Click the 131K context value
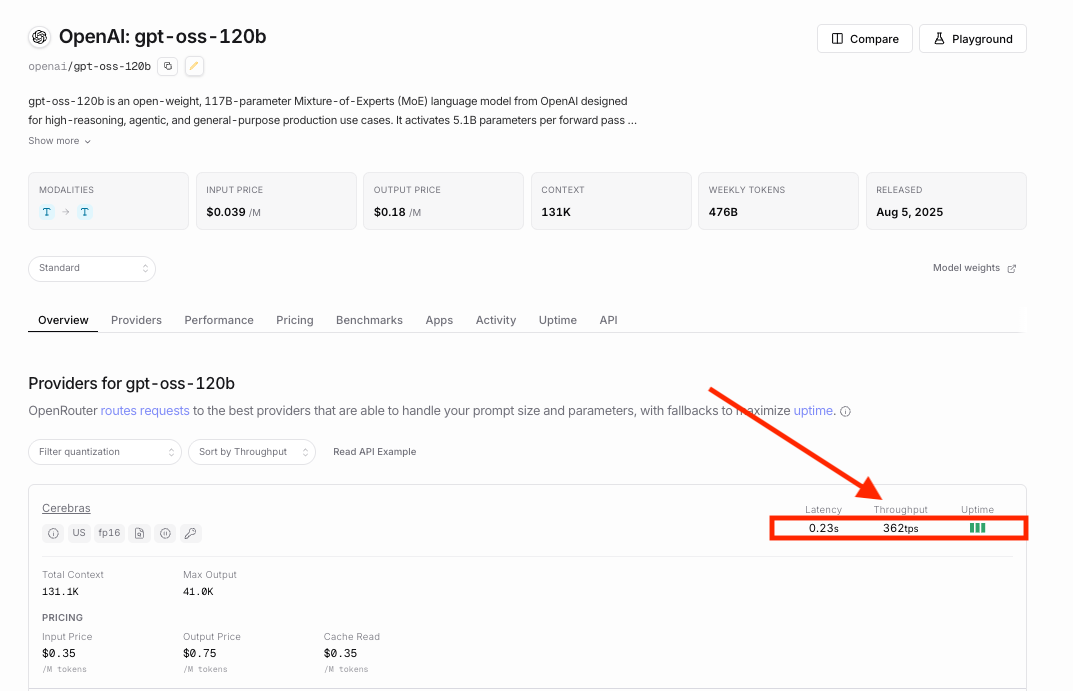This screenshot has width=1073, height=691. (556, 212)
